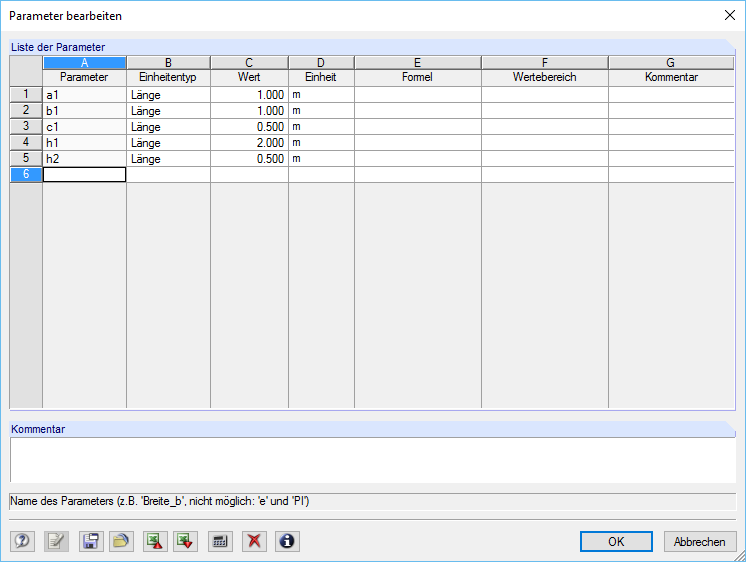Image resolution: width=746 pixels, height=562 pixels.
Task: Load saved parameters via folder icon
Action: (x=121, y=541)
